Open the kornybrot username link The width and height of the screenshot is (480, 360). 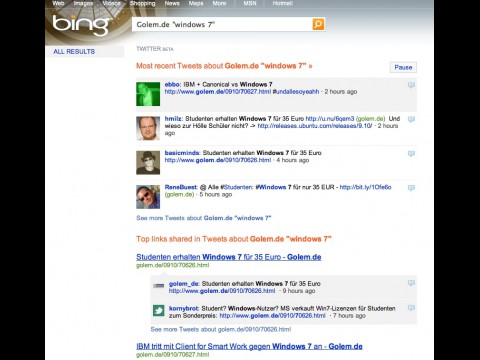point(184,308)
